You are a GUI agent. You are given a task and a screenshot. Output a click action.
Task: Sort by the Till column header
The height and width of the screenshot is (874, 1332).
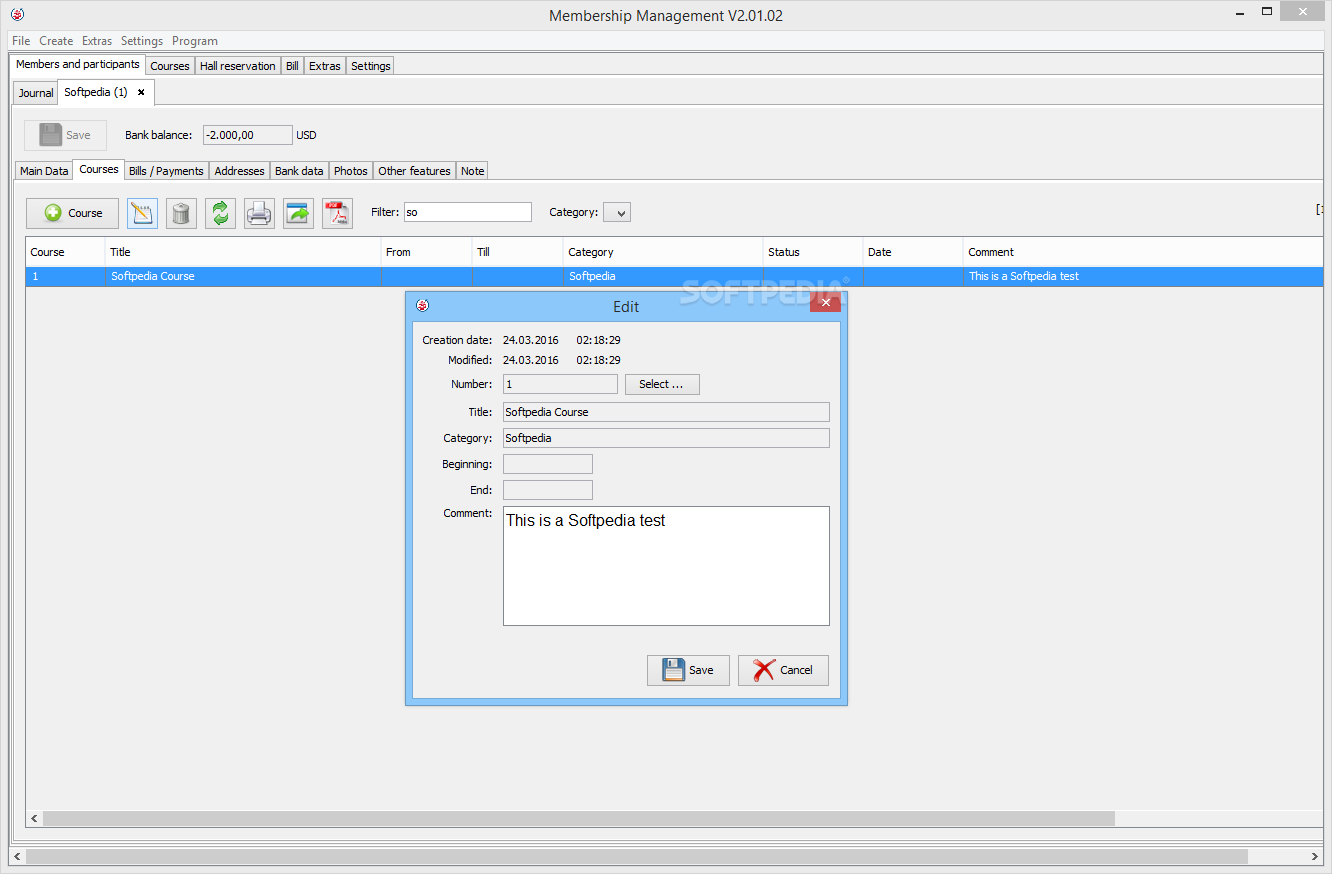tap(517, 252)
